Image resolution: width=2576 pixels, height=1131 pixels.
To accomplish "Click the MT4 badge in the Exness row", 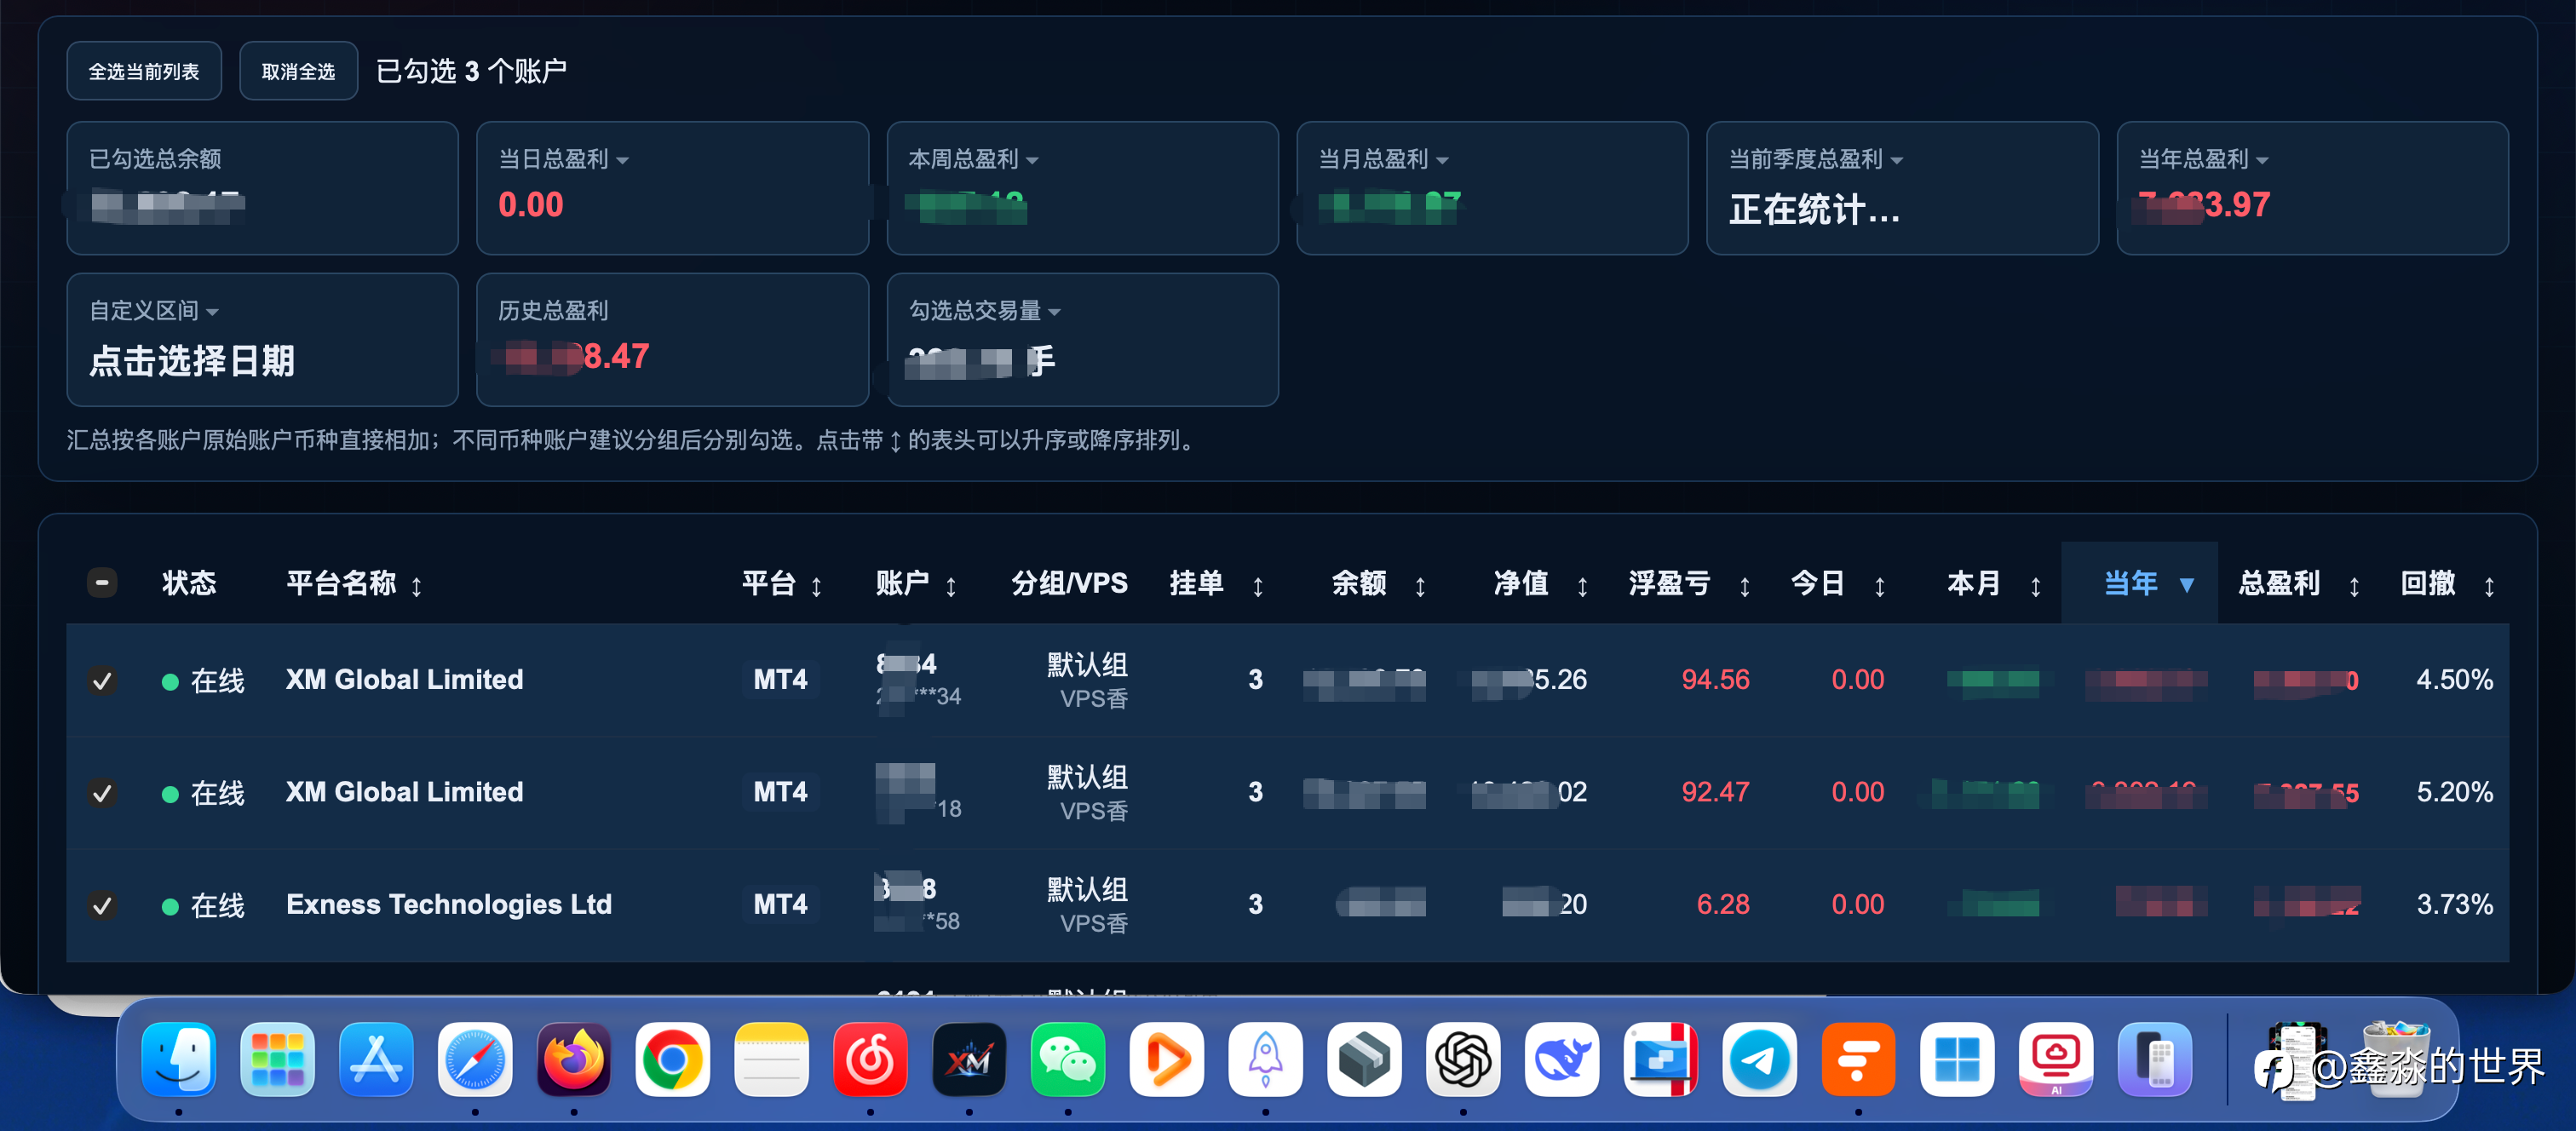I will click(781, 905).
